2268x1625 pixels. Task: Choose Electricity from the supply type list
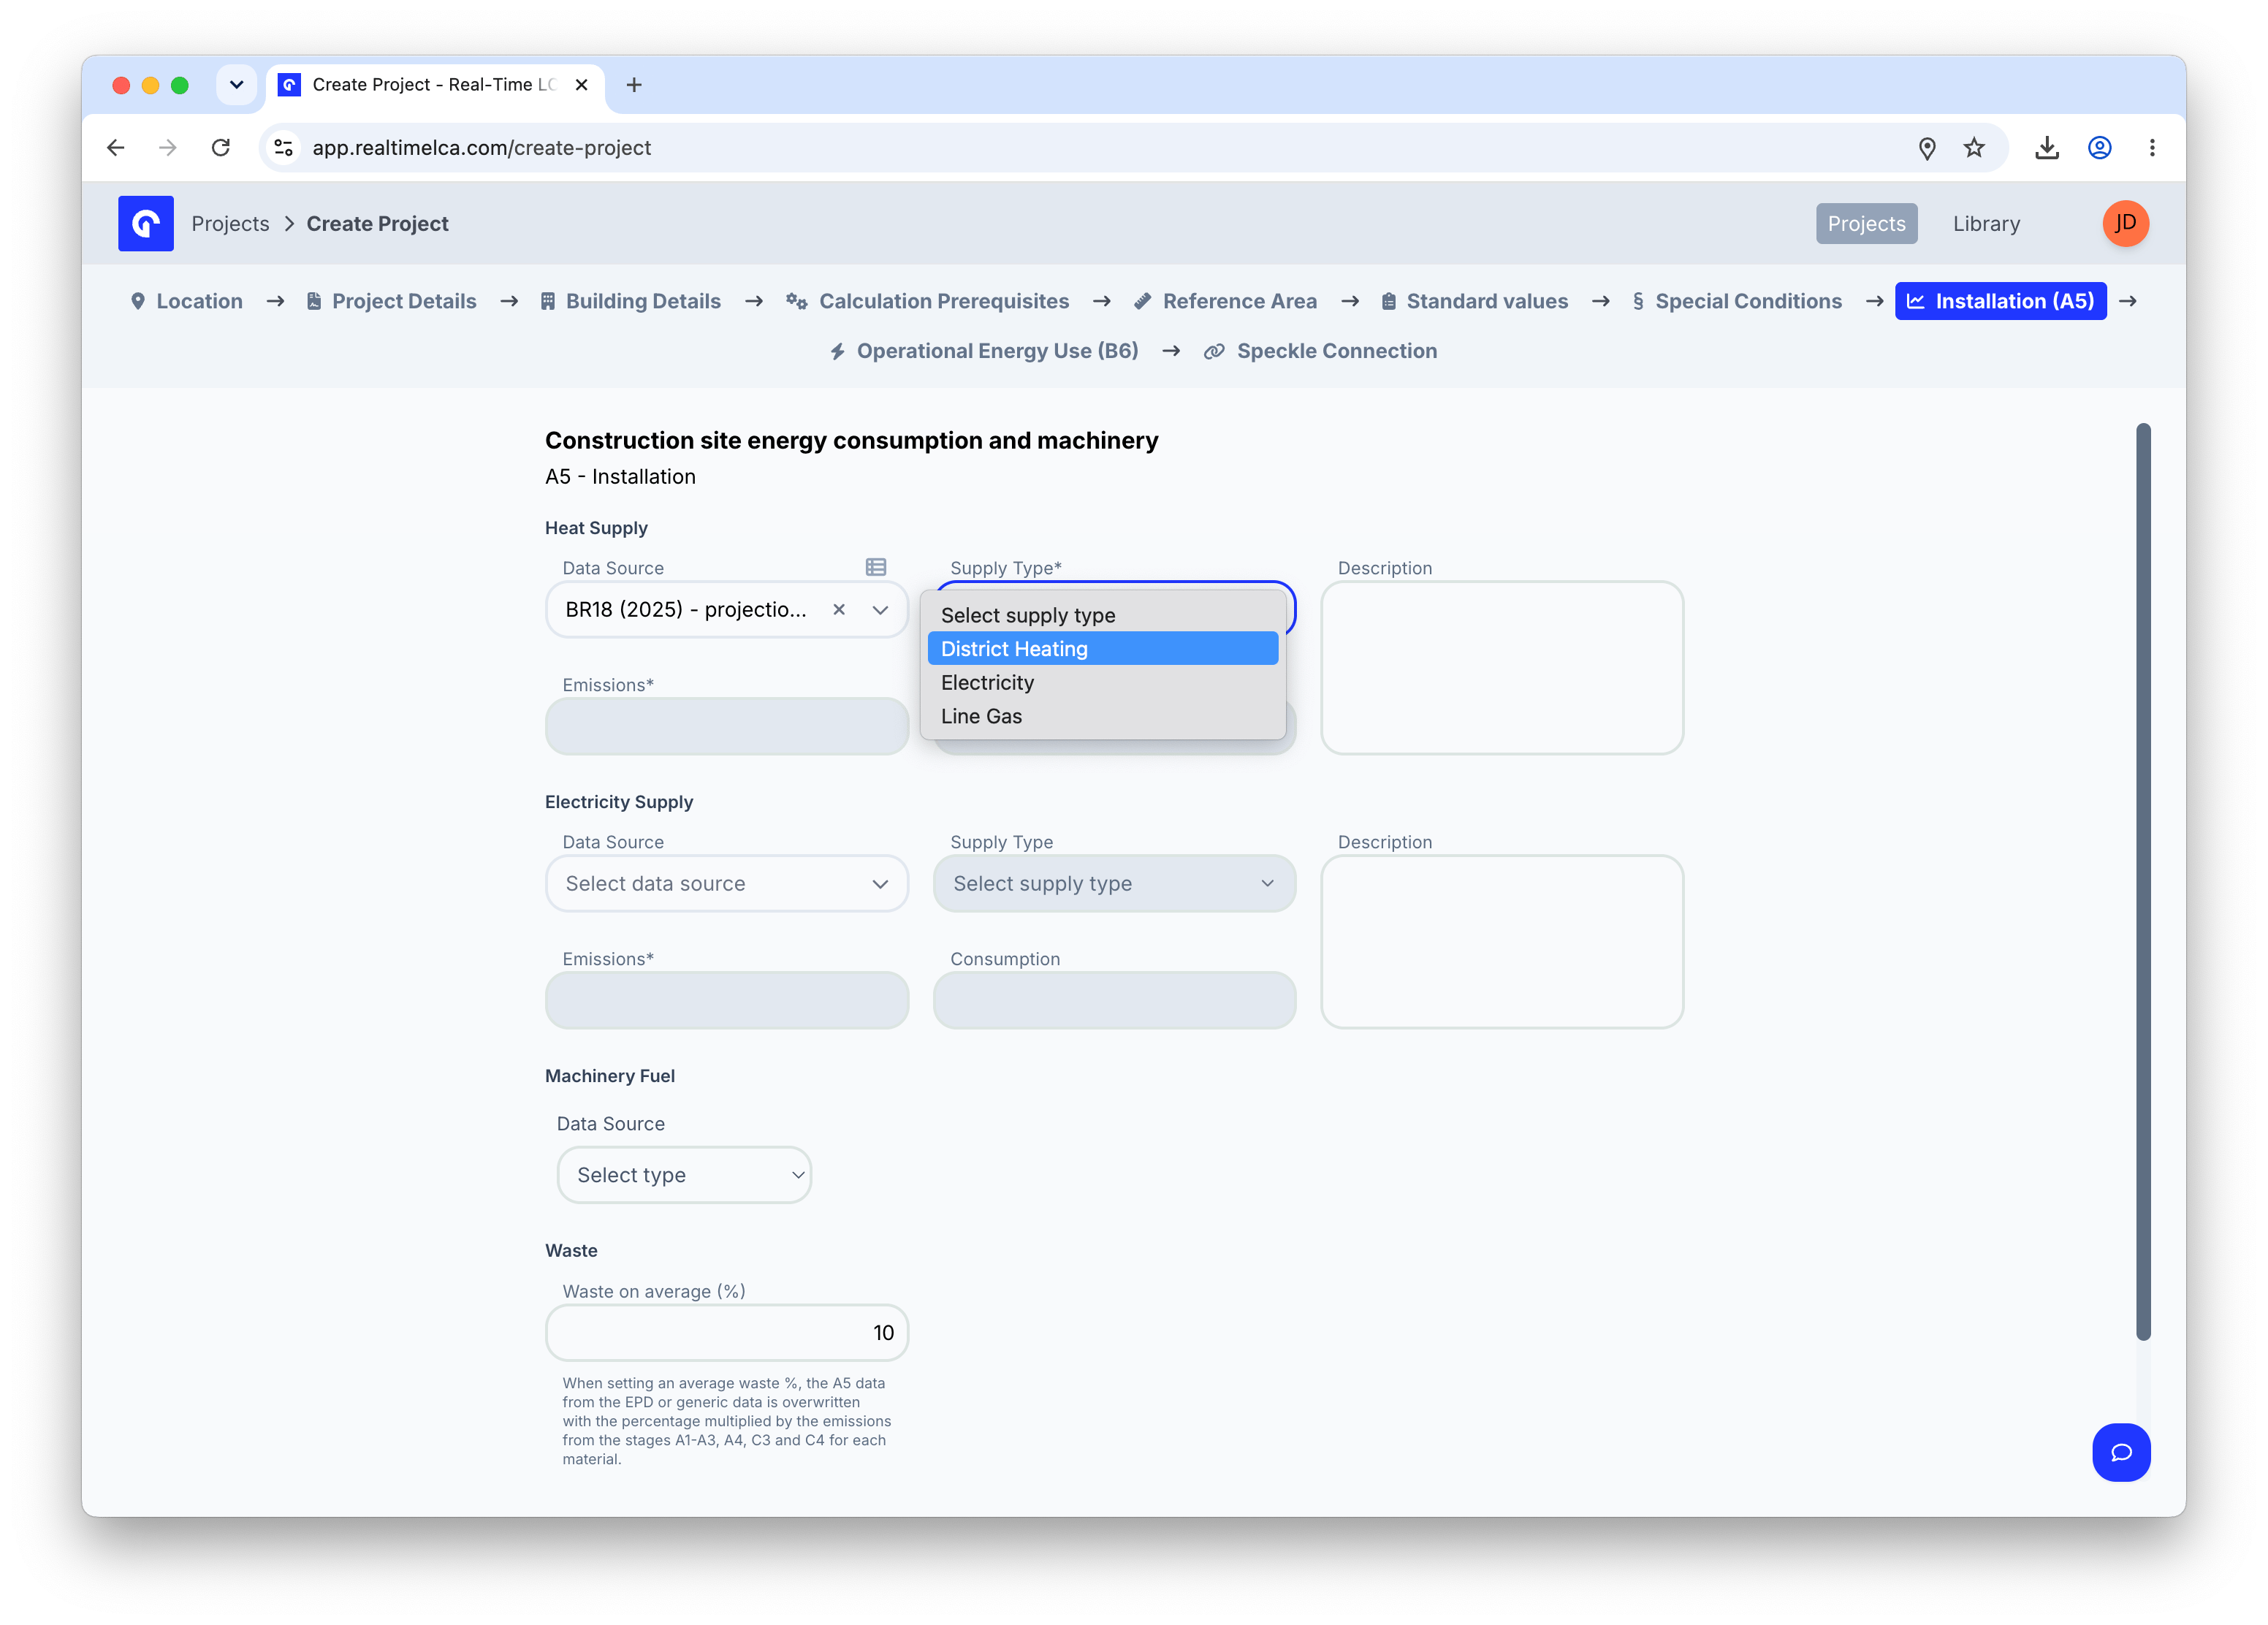click(1103, 682)
